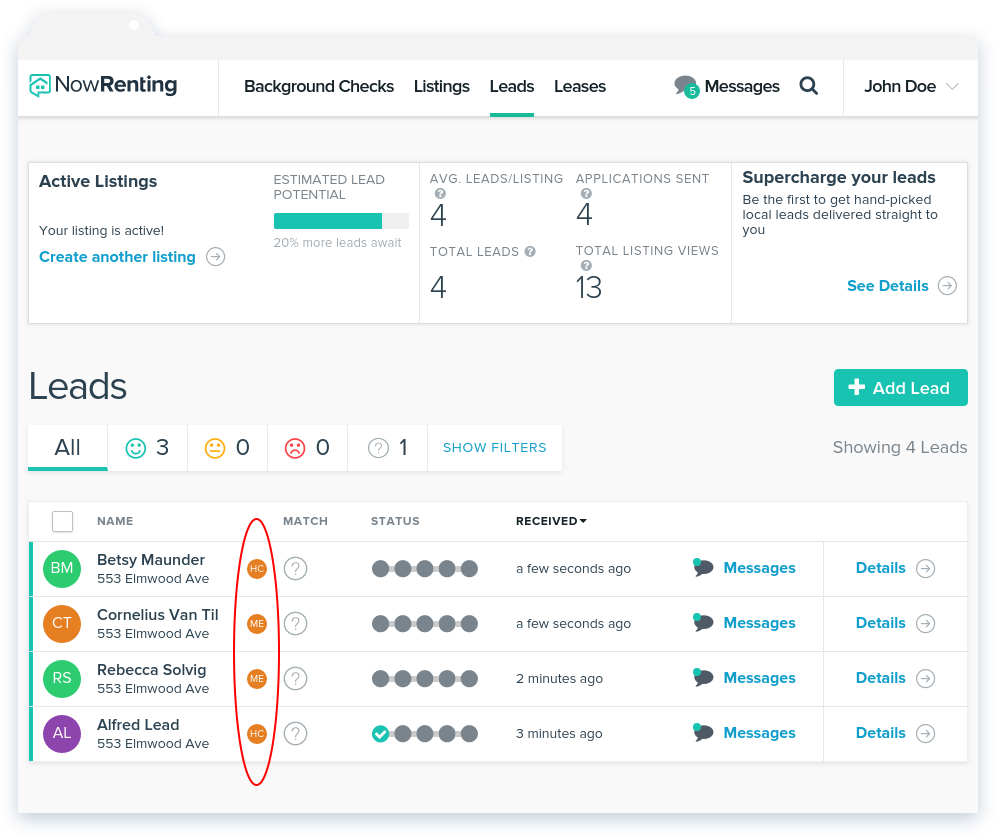Click the MATCH column header
The height and width of the screenshot is (837, 996).
click(x=306, y=521)
